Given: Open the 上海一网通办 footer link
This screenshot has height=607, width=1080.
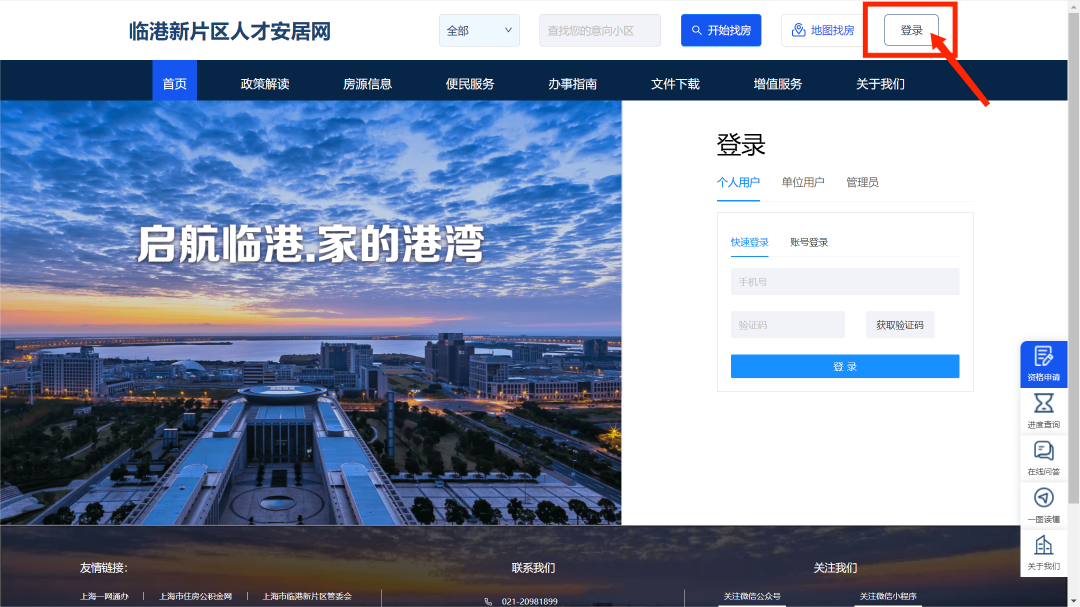Looking at the screenshot, I should click(x=104, y=597).
